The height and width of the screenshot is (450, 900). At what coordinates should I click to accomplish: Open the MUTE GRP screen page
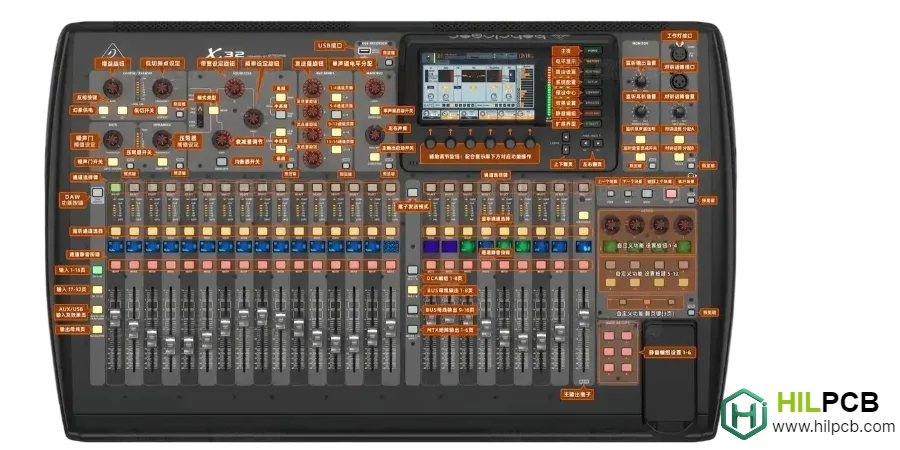(593, 113)
